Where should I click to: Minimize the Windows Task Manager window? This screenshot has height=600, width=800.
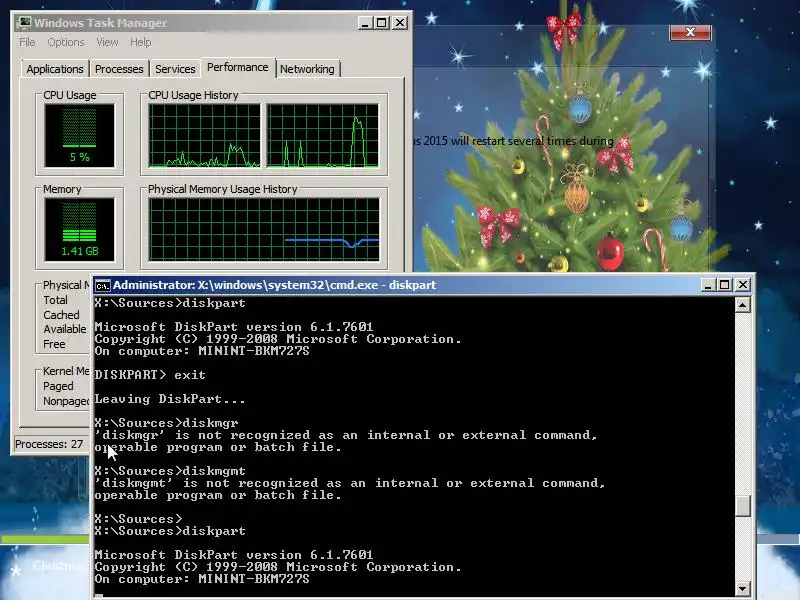click(364, 23)
